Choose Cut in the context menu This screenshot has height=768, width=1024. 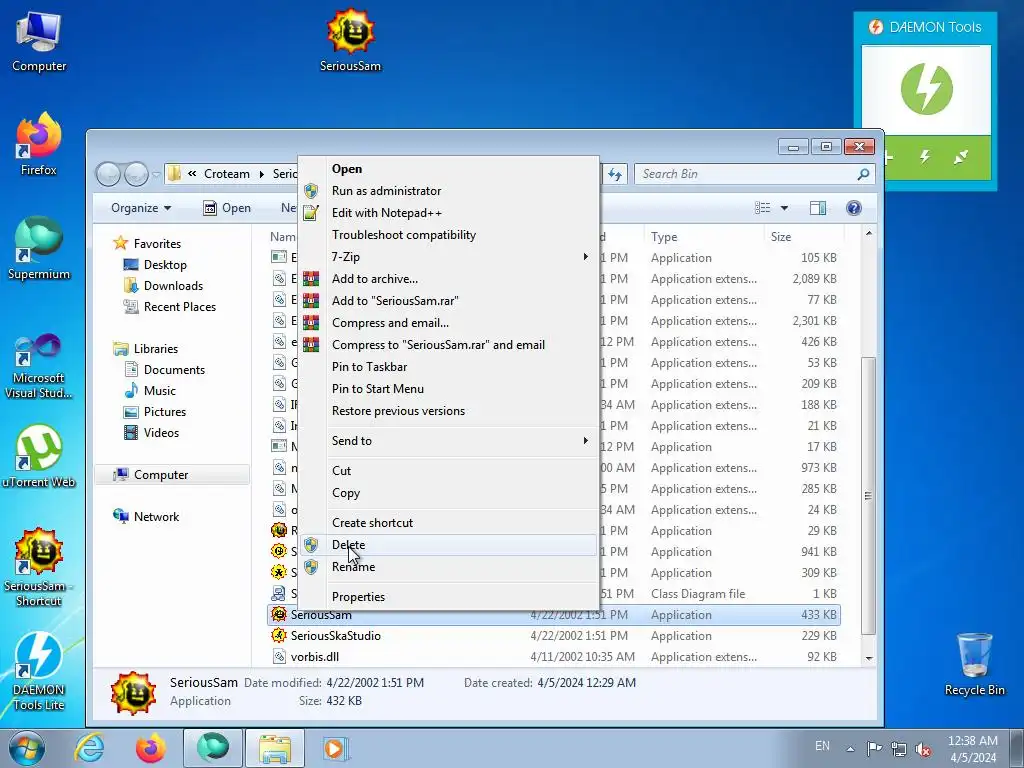click(x=451, y=471)
